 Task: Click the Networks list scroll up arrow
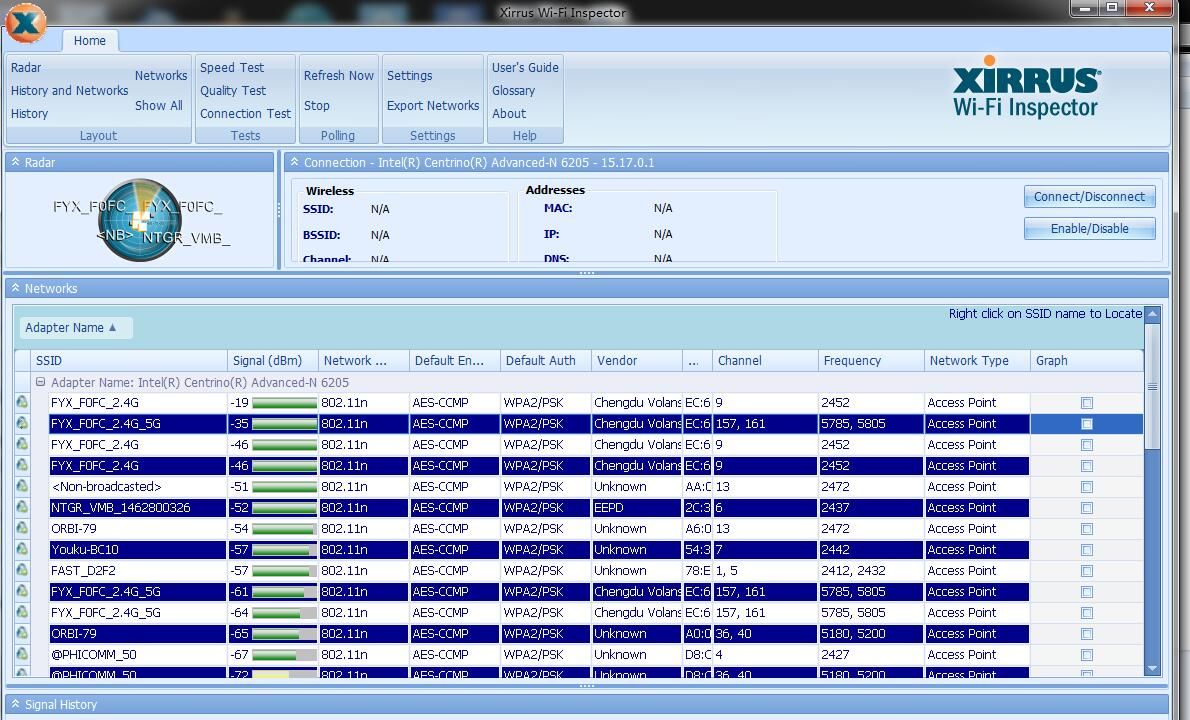(1153, 314)
